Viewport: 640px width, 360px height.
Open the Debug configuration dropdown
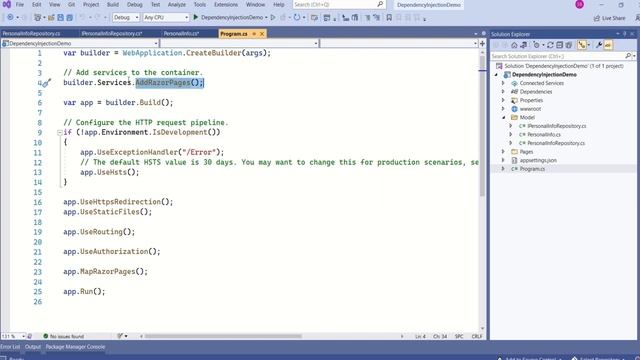[x=126, y=18]
